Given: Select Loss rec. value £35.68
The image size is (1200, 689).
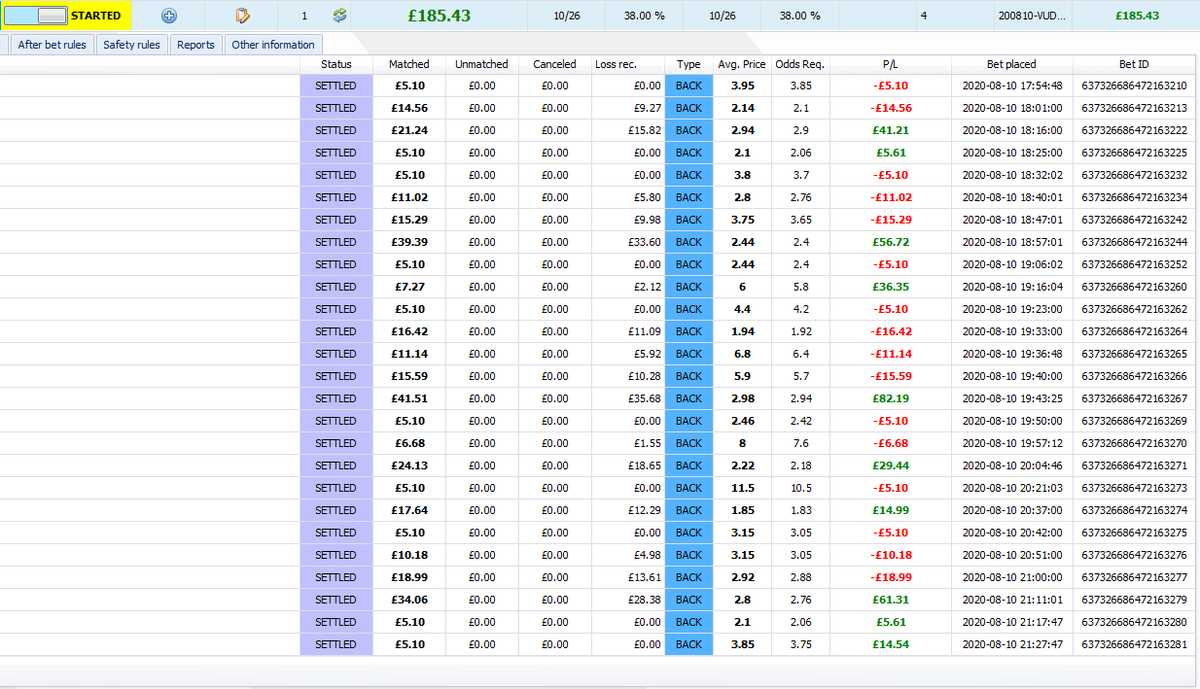Looking at the screenshot, I should [644, 398].
